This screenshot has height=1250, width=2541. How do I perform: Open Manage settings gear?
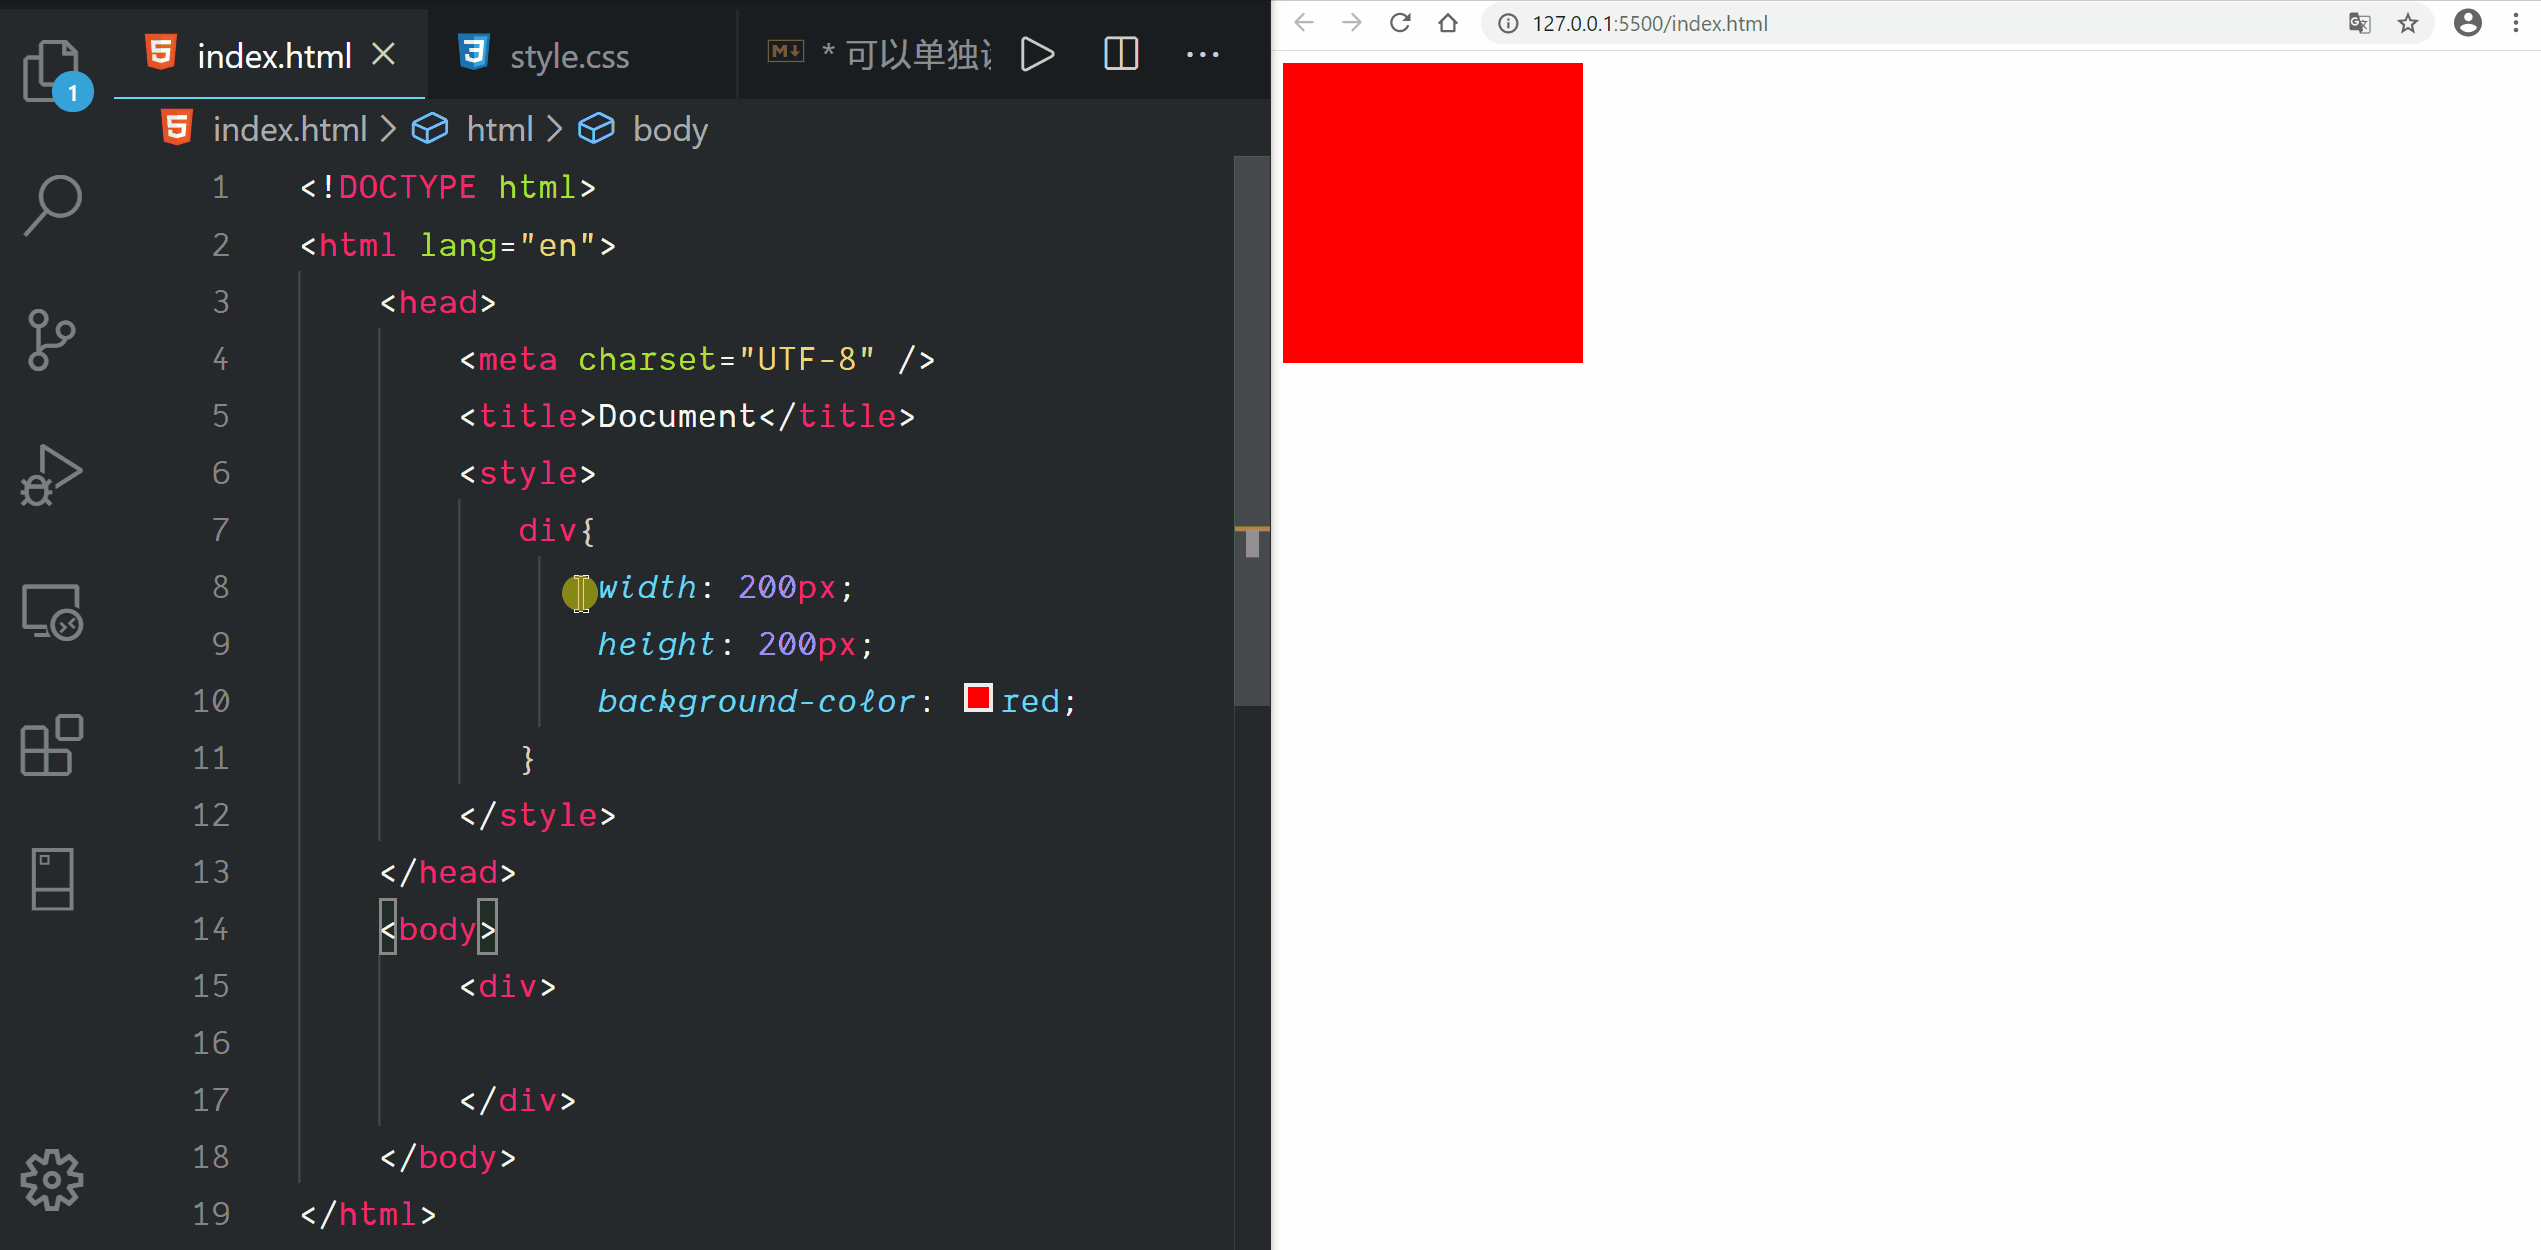coord(52,1180)
